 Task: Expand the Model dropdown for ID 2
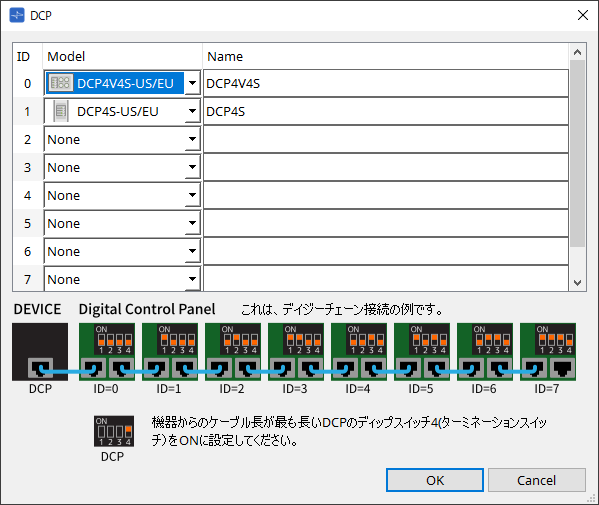tap(192, 139)
